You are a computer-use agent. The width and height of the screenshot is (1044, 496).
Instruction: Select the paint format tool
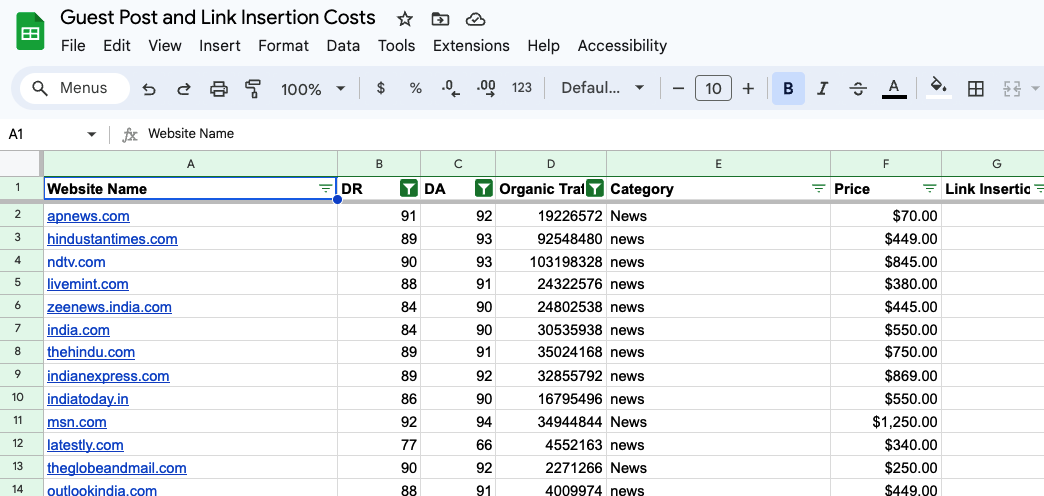click(253, 89)
